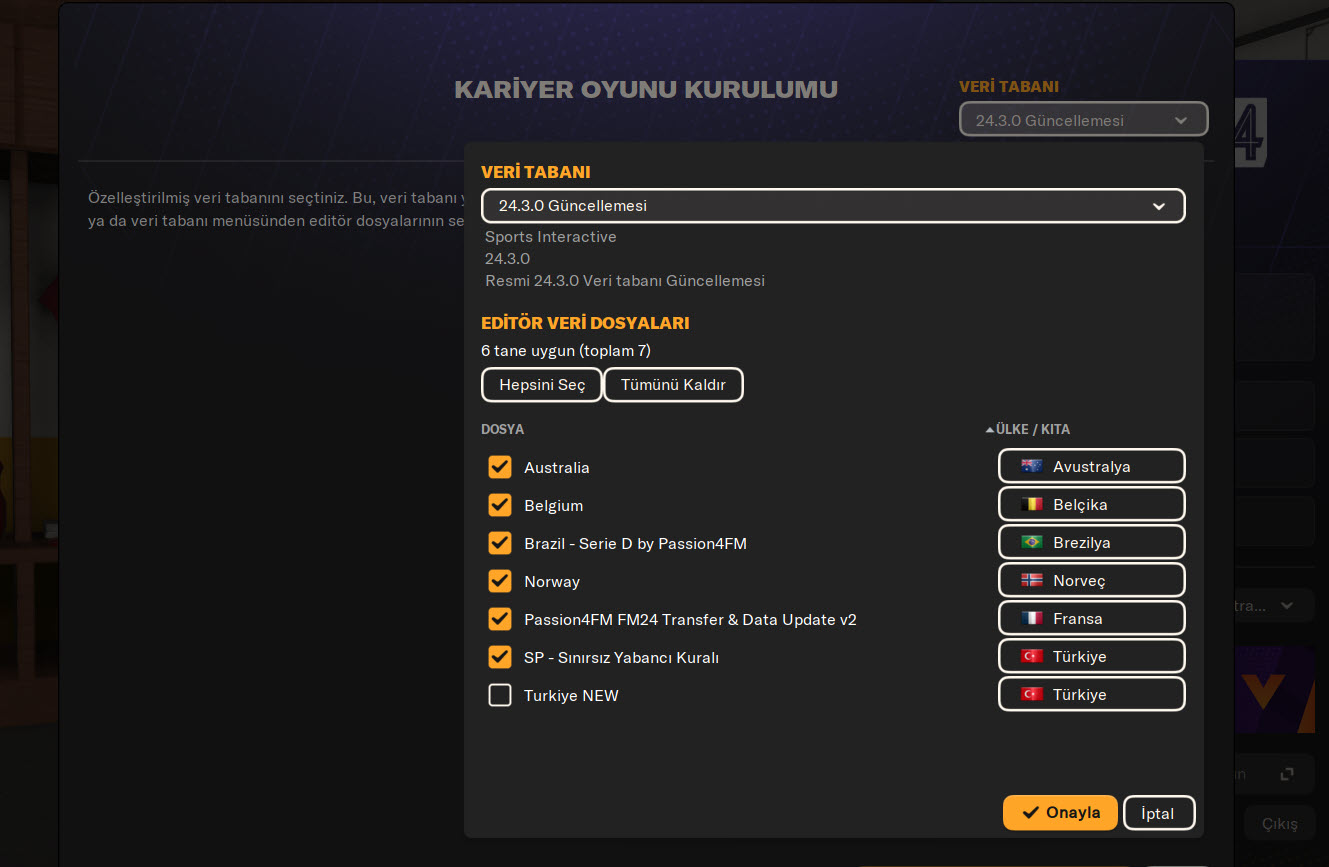Confirm with the Onayla button
1329x867 pixels.
tap(1060, 813)
